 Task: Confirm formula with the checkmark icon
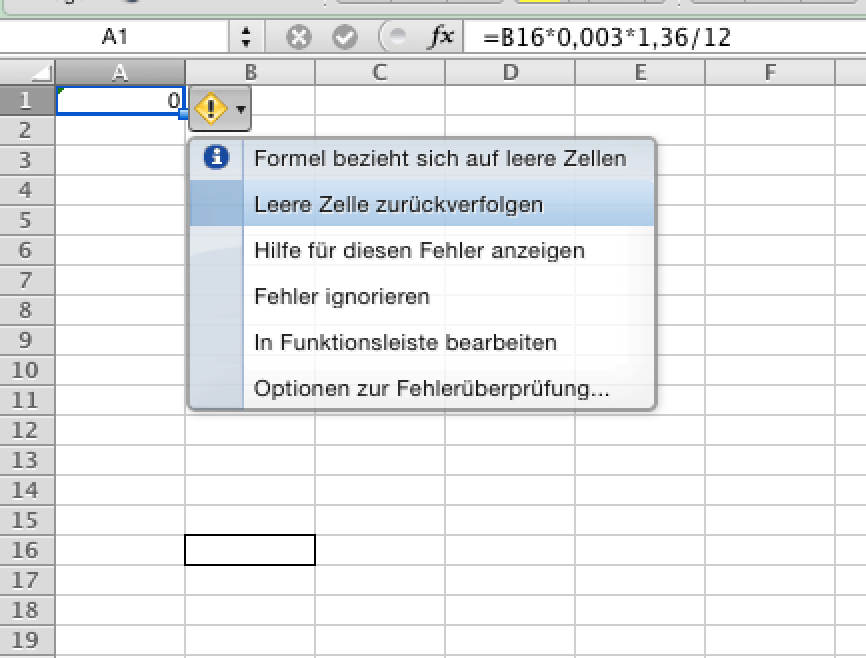point(345,37)
